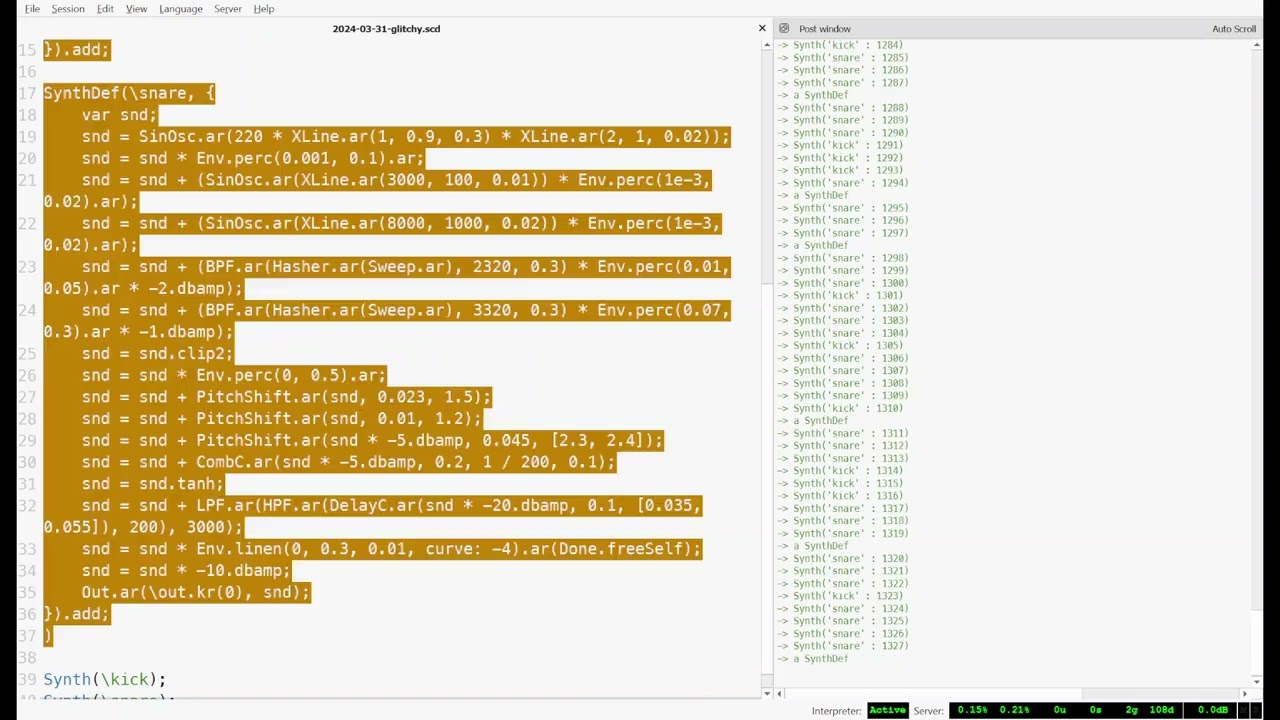
Task: Click line number 26 in the gutter
Action: pyautogui.click(x=26, y=376)
